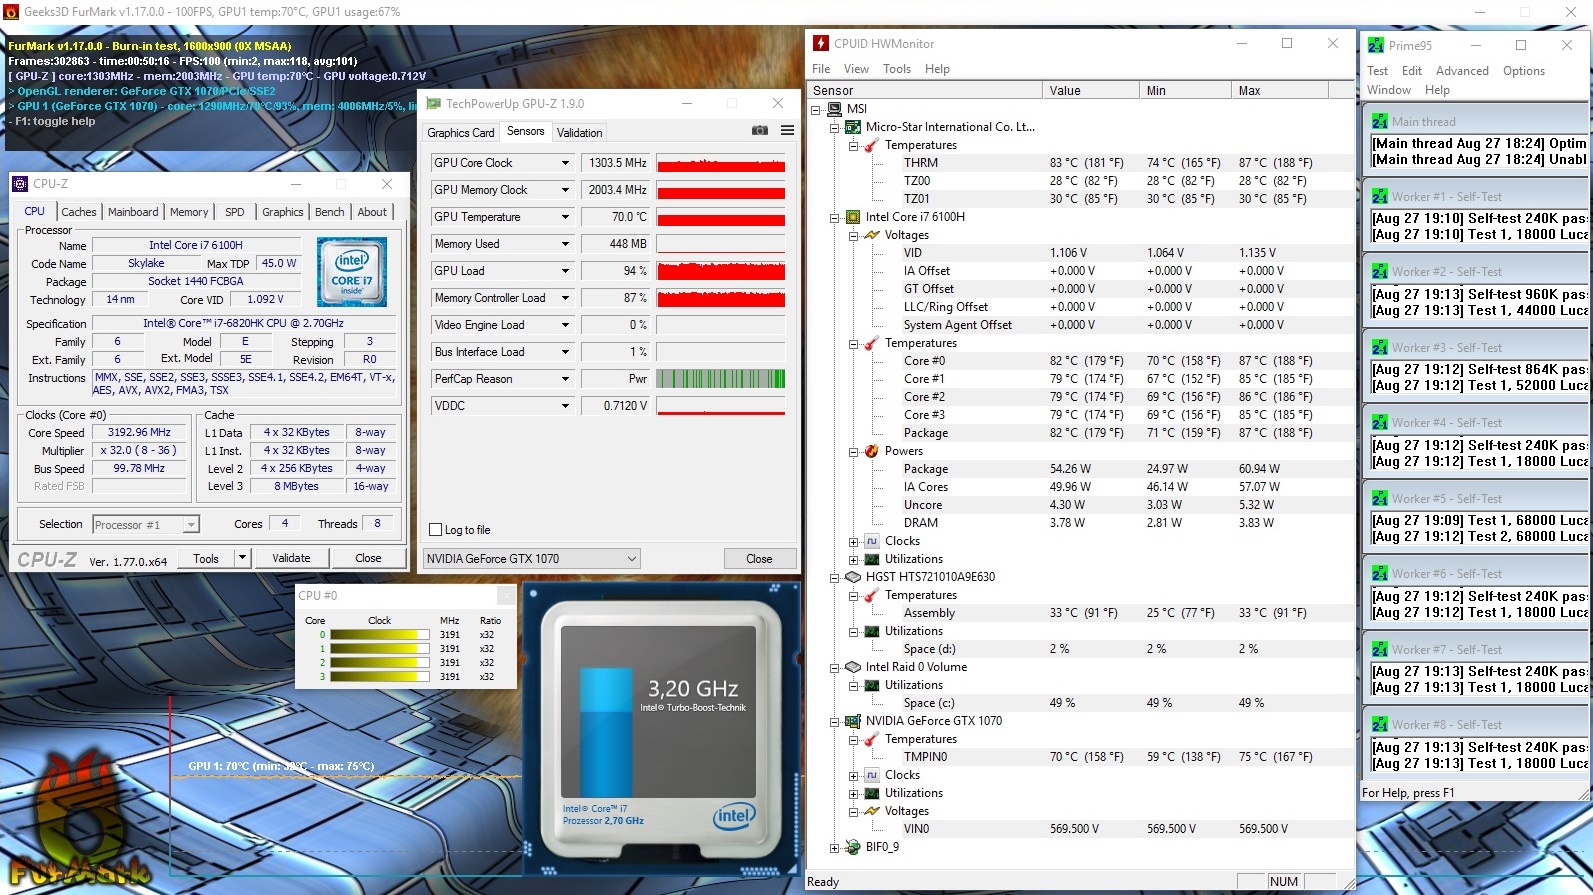Screen dimensions: 1593x895
Task: Click the Close button in GPU-Z
Action: click(x=759, y=559)
